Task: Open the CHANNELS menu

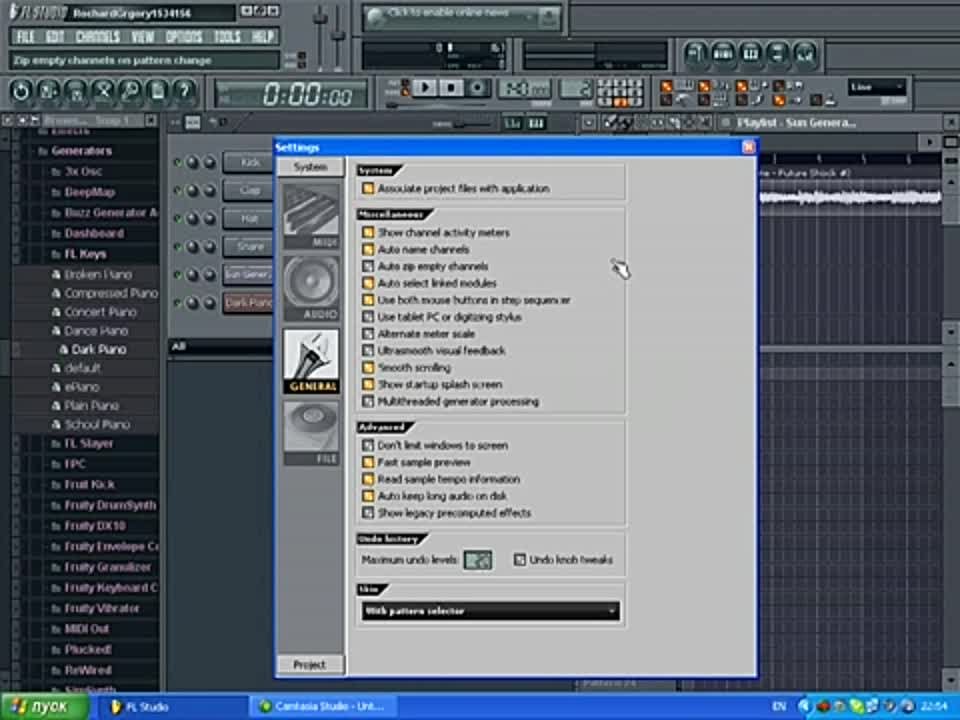Action: click(x=98, y=37)
